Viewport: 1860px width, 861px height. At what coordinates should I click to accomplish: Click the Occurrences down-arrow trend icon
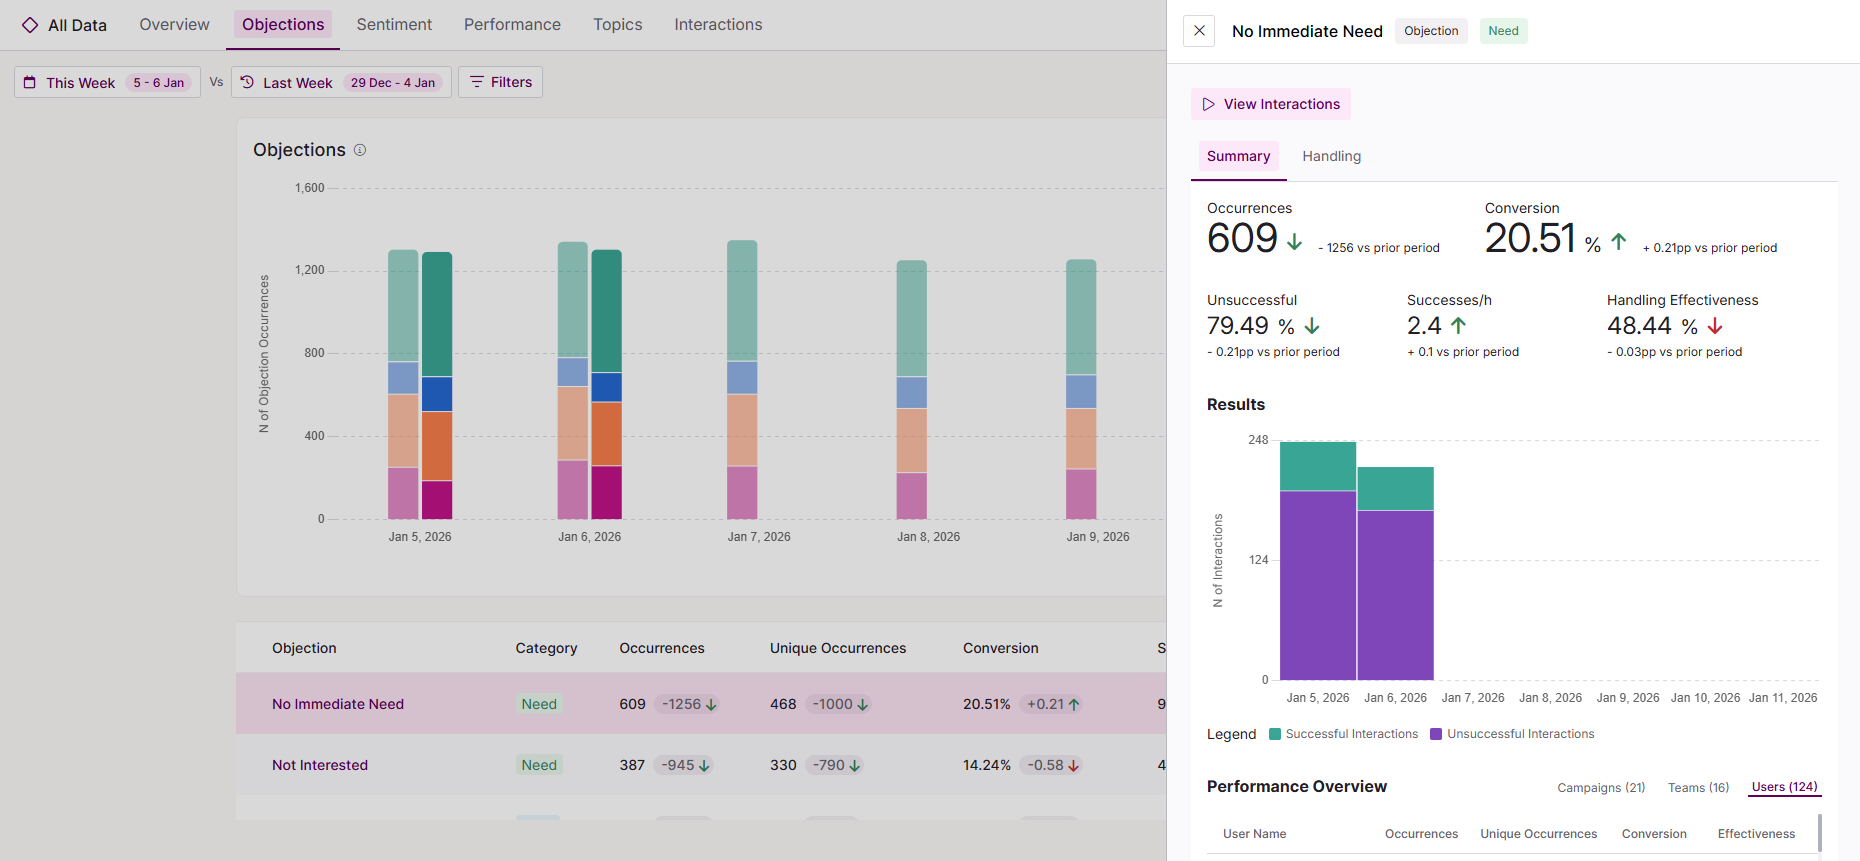pyautogui.click(x=1294, y=241)
